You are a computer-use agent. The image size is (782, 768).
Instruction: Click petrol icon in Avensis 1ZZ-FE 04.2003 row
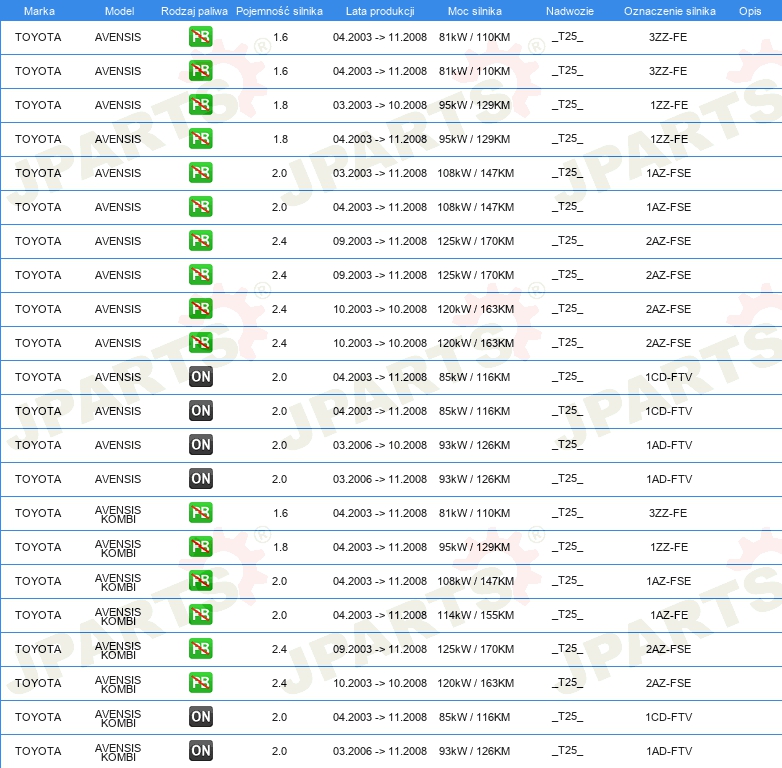[x=200, y=139]
